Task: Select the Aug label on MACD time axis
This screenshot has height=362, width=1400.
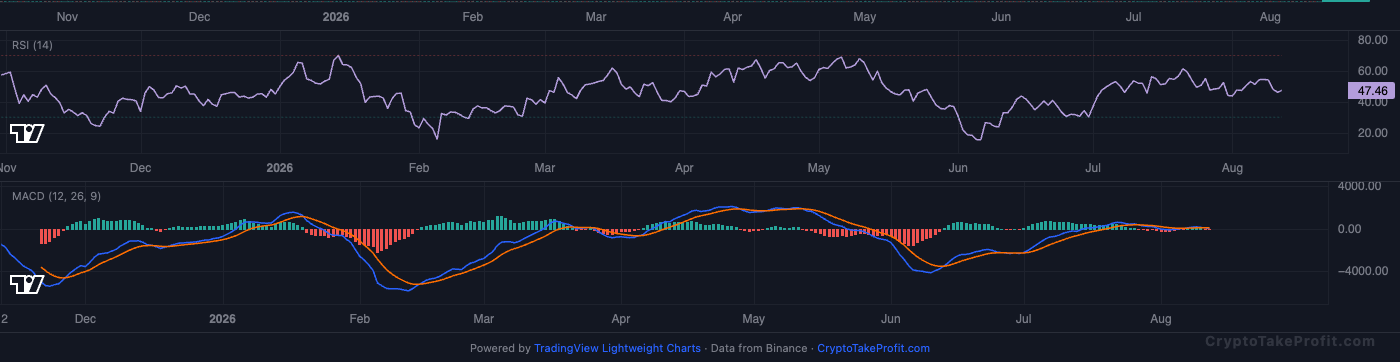Action: (1160, 320)
